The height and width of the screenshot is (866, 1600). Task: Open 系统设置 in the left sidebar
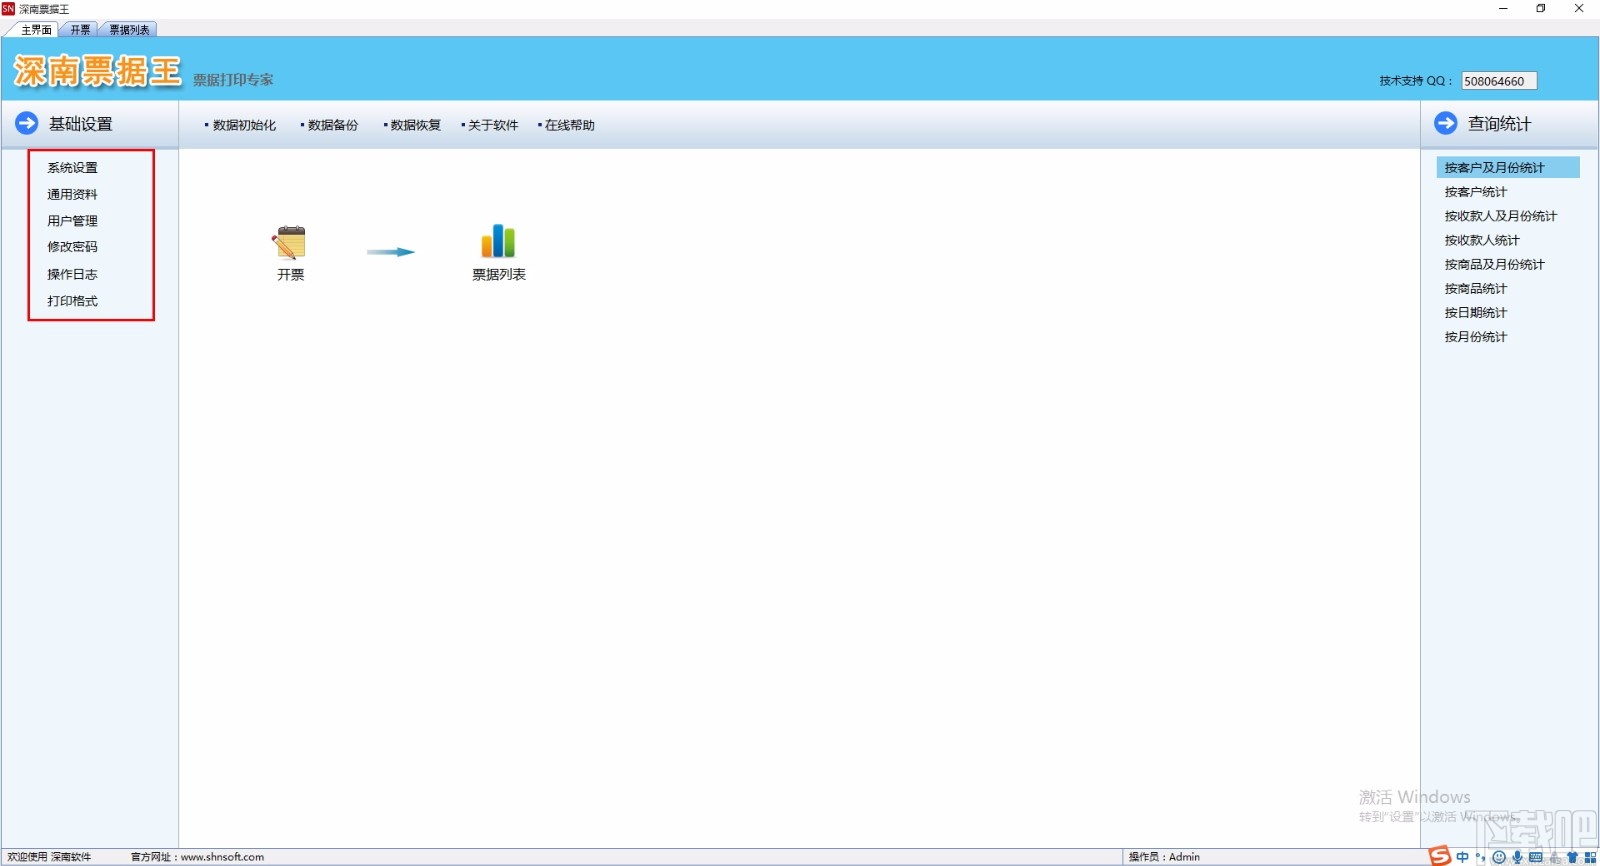tap(72, 168)
